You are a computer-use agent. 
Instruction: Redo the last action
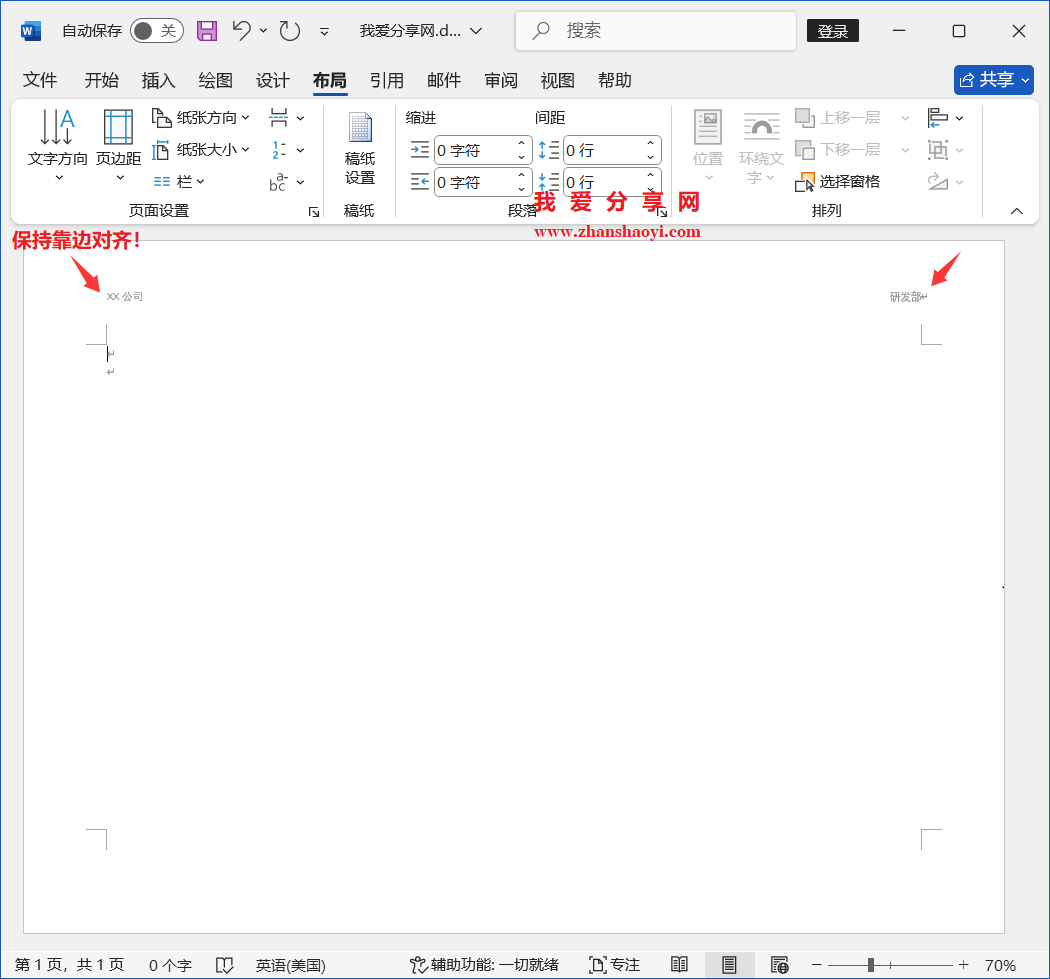289,31
